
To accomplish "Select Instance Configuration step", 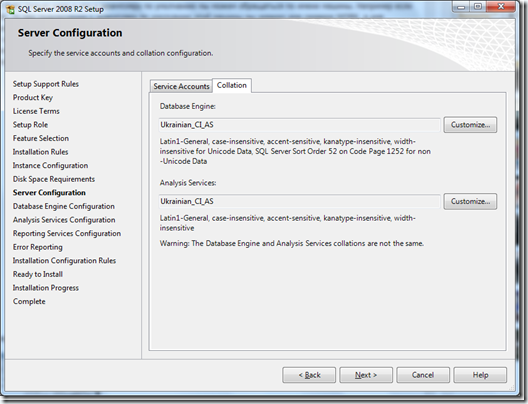I will pos(51,165).
